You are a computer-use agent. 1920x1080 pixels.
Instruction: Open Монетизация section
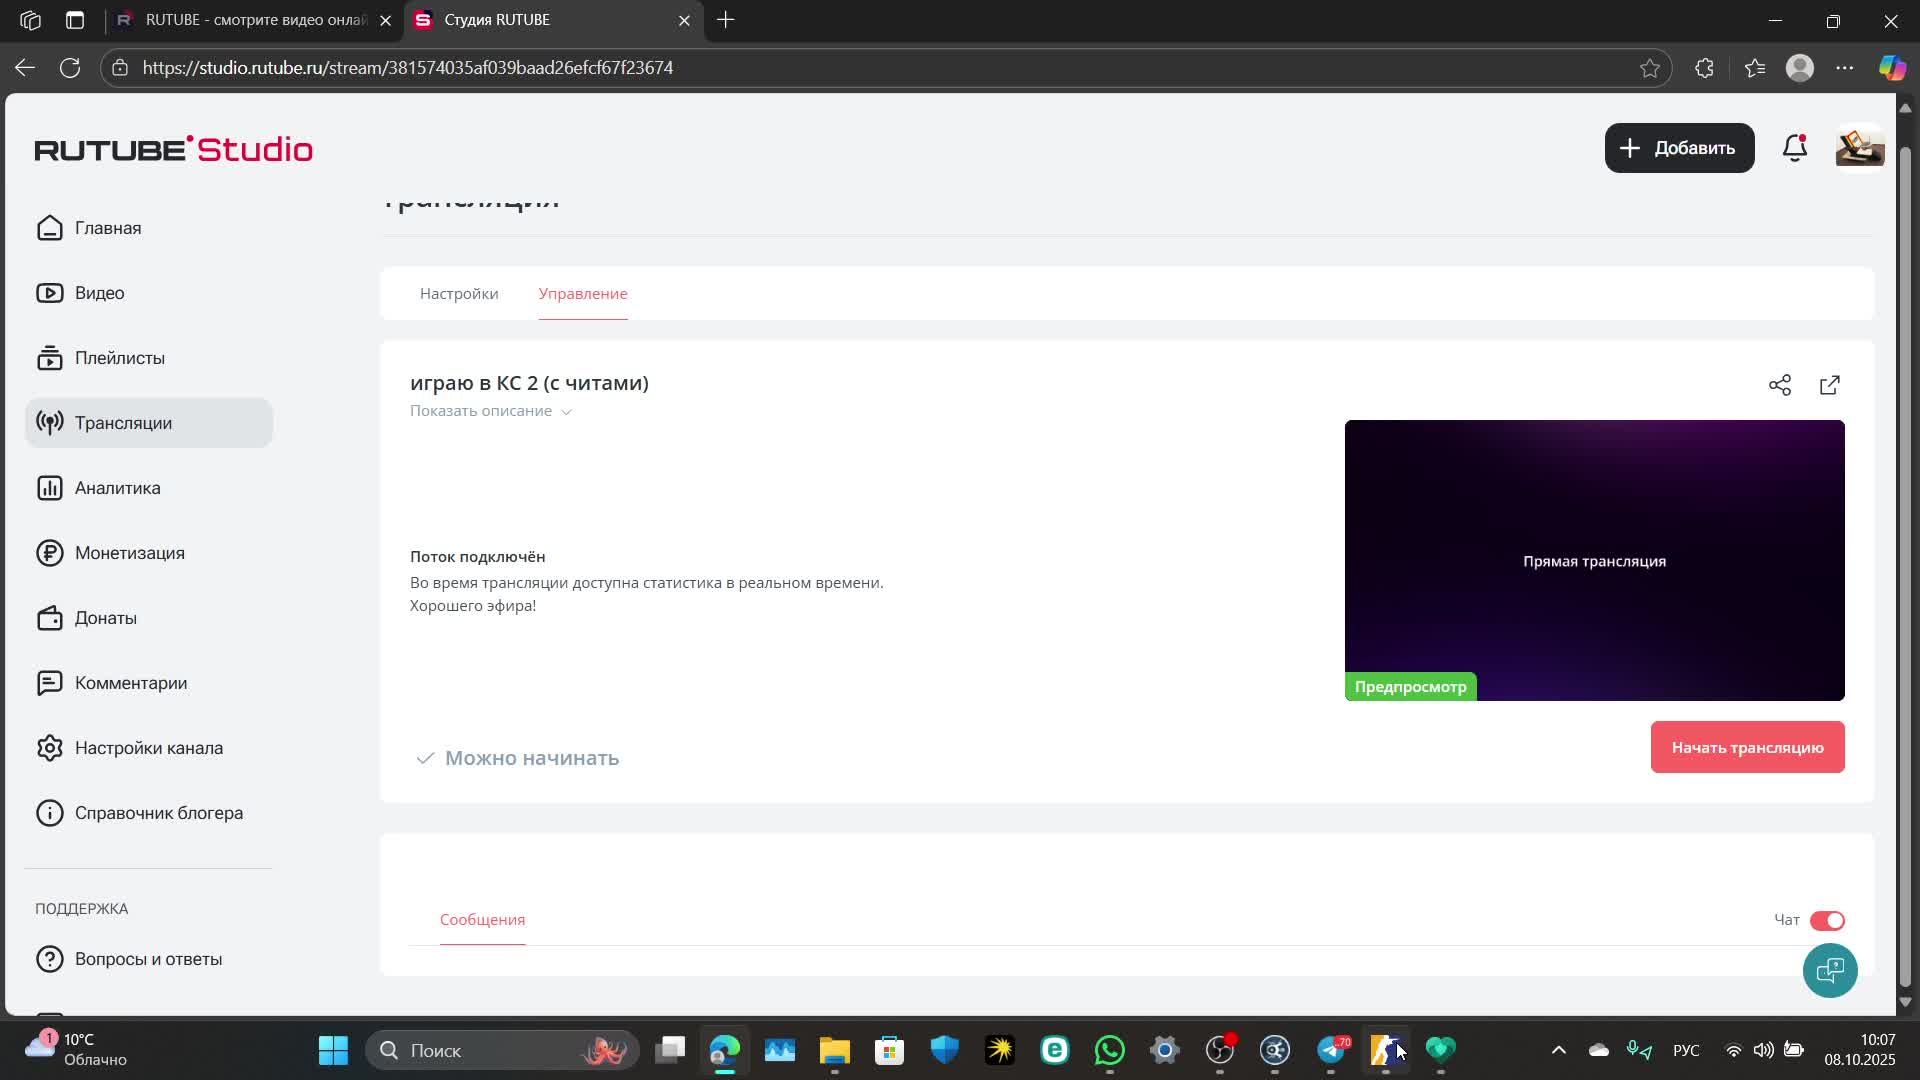point(129,553)
